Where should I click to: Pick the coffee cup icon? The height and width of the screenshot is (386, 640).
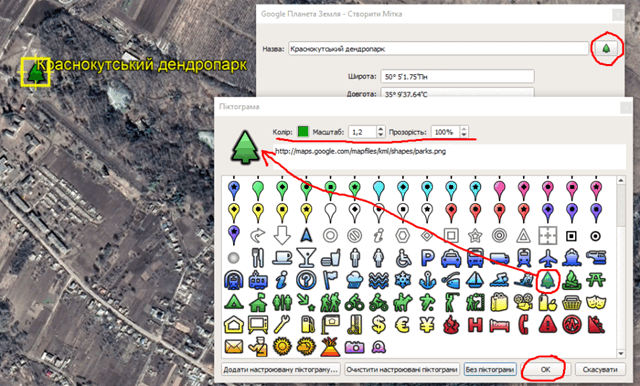(282, 258)
